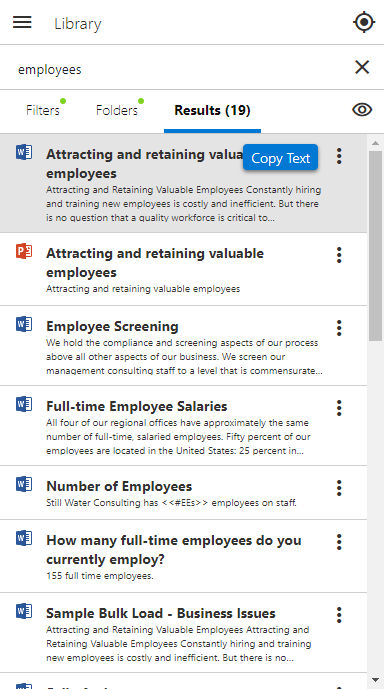
Task: Open the Folders tab
Action: [x=117, y=110]
